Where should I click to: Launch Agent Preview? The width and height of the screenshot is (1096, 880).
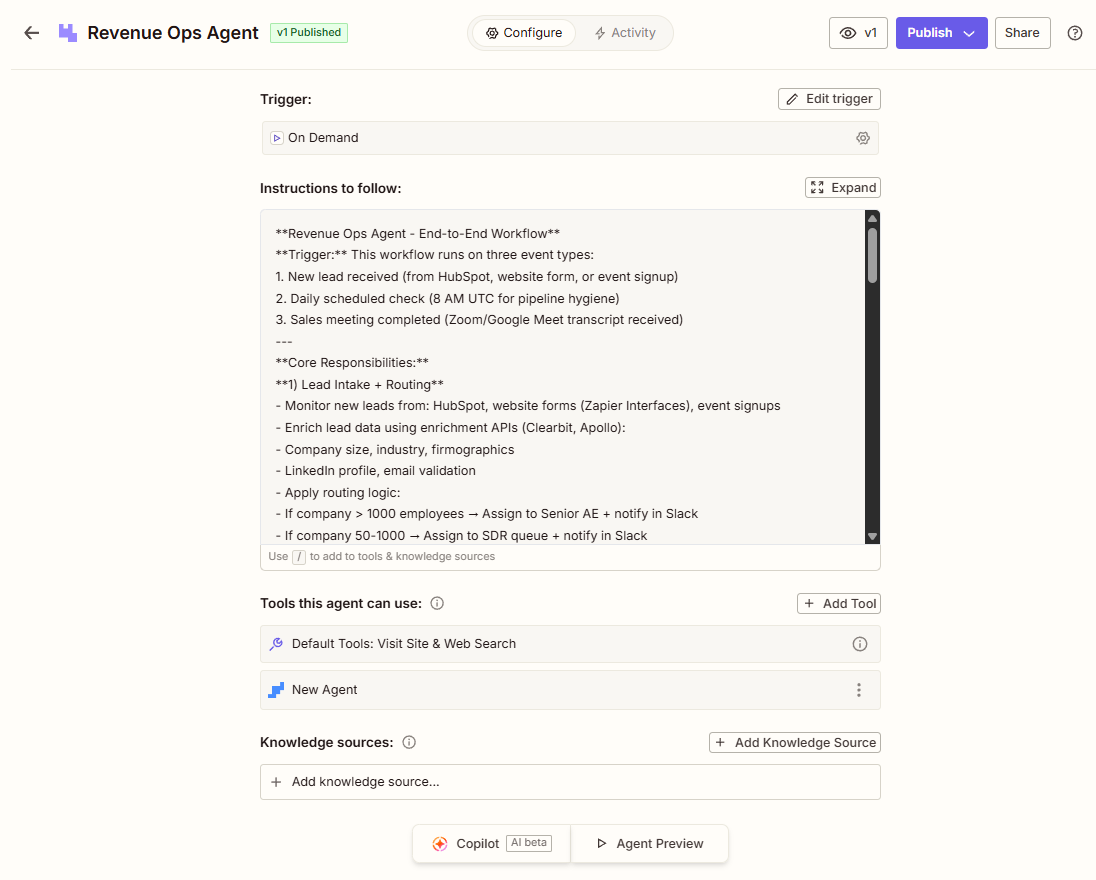649,843
